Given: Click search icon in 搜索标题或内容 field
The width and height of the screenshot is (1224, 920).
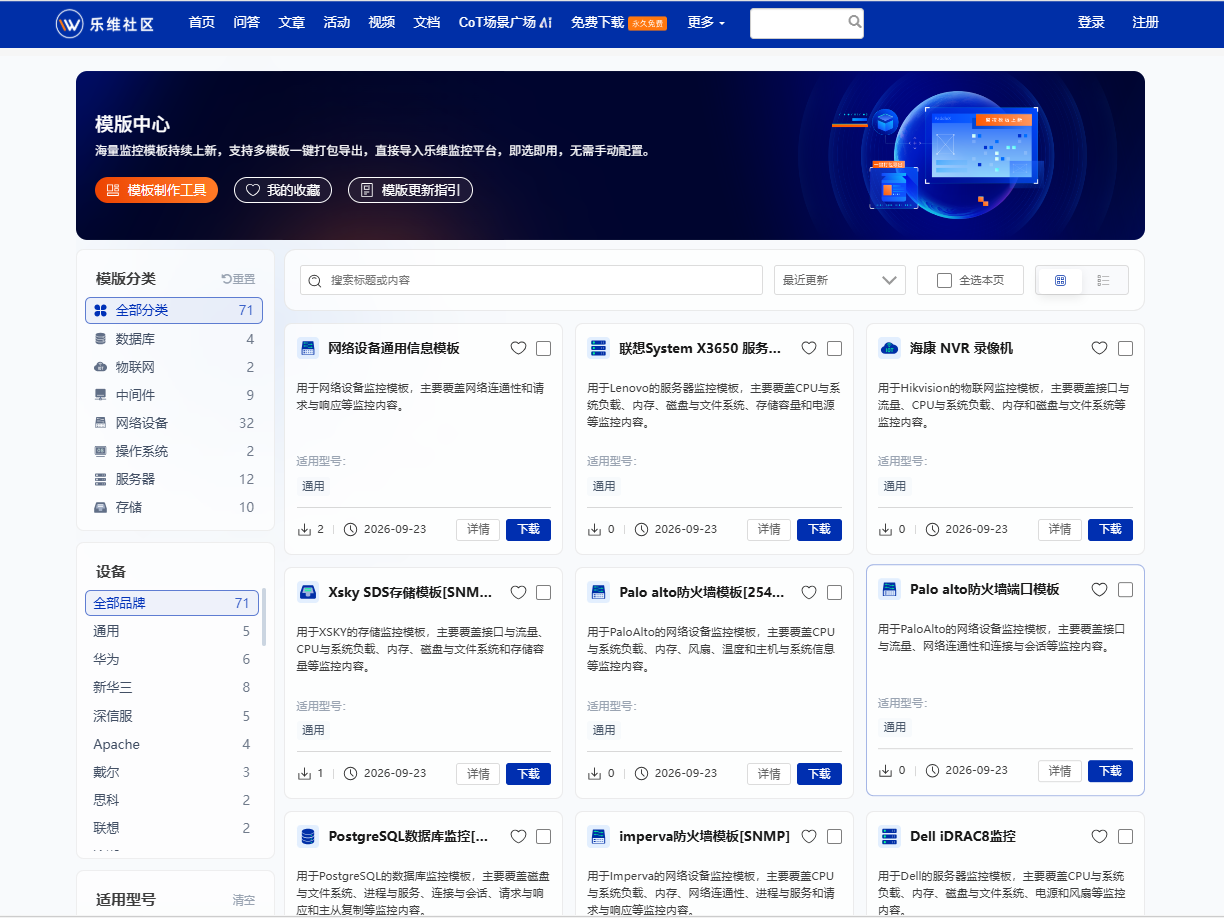Looking at the screenshot, I should (316, 280).
